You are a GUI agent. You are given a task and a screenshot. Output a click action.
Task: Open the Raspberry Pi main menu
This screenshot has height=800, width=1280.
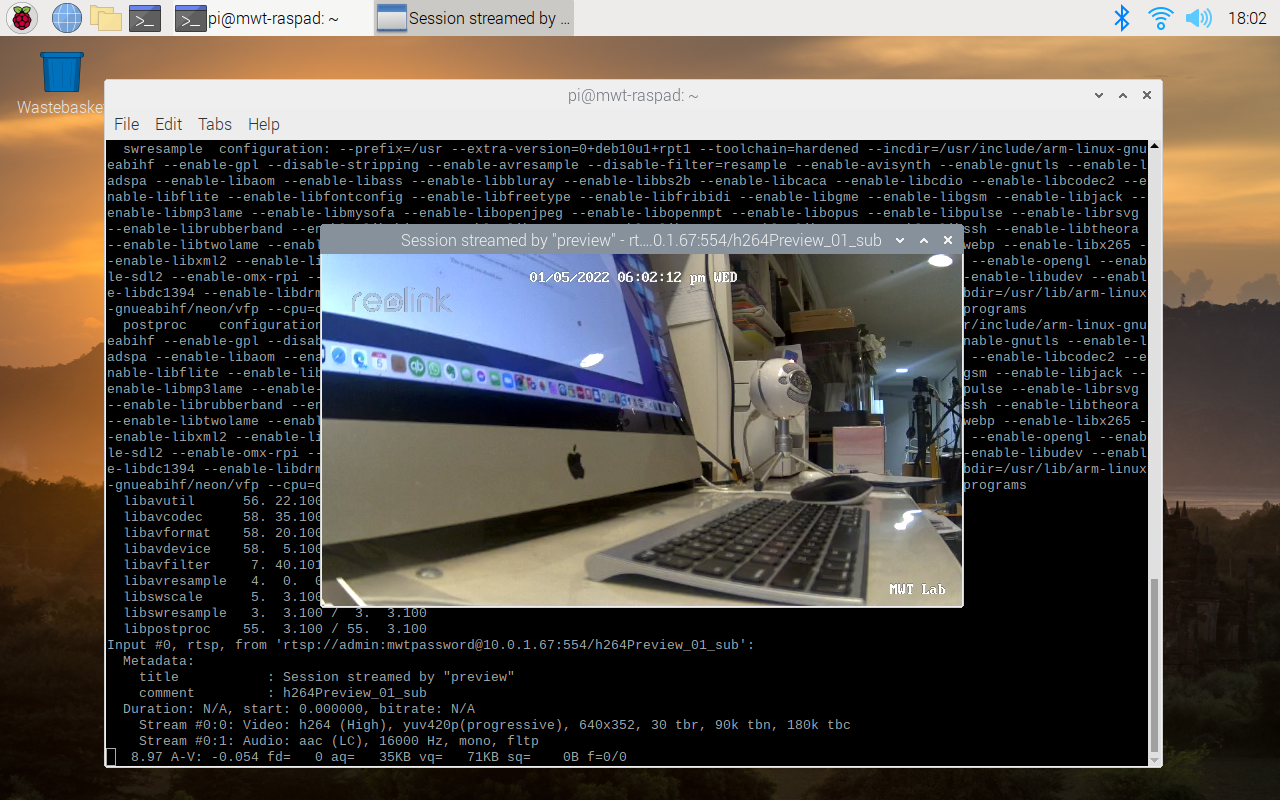pos(22,18)
